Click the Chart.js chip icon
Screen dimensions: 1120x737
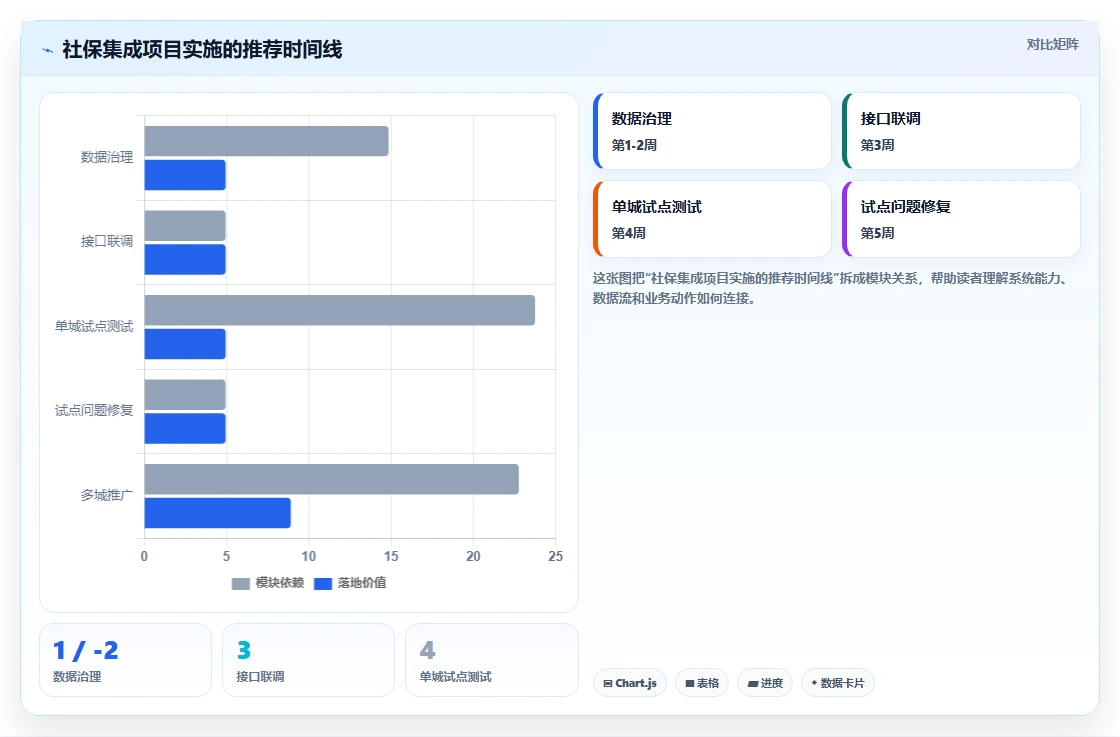click(608, 683)
